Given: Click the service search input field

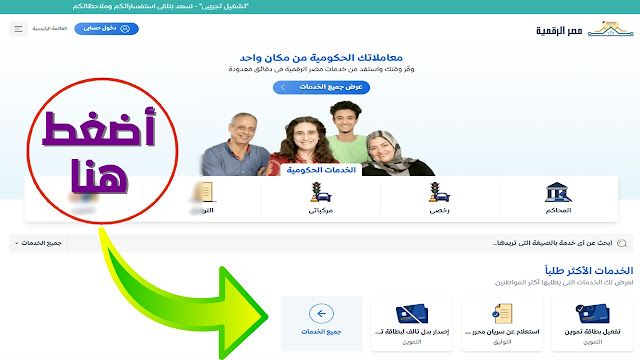Looking at the screenshot, I should (350, 243).
